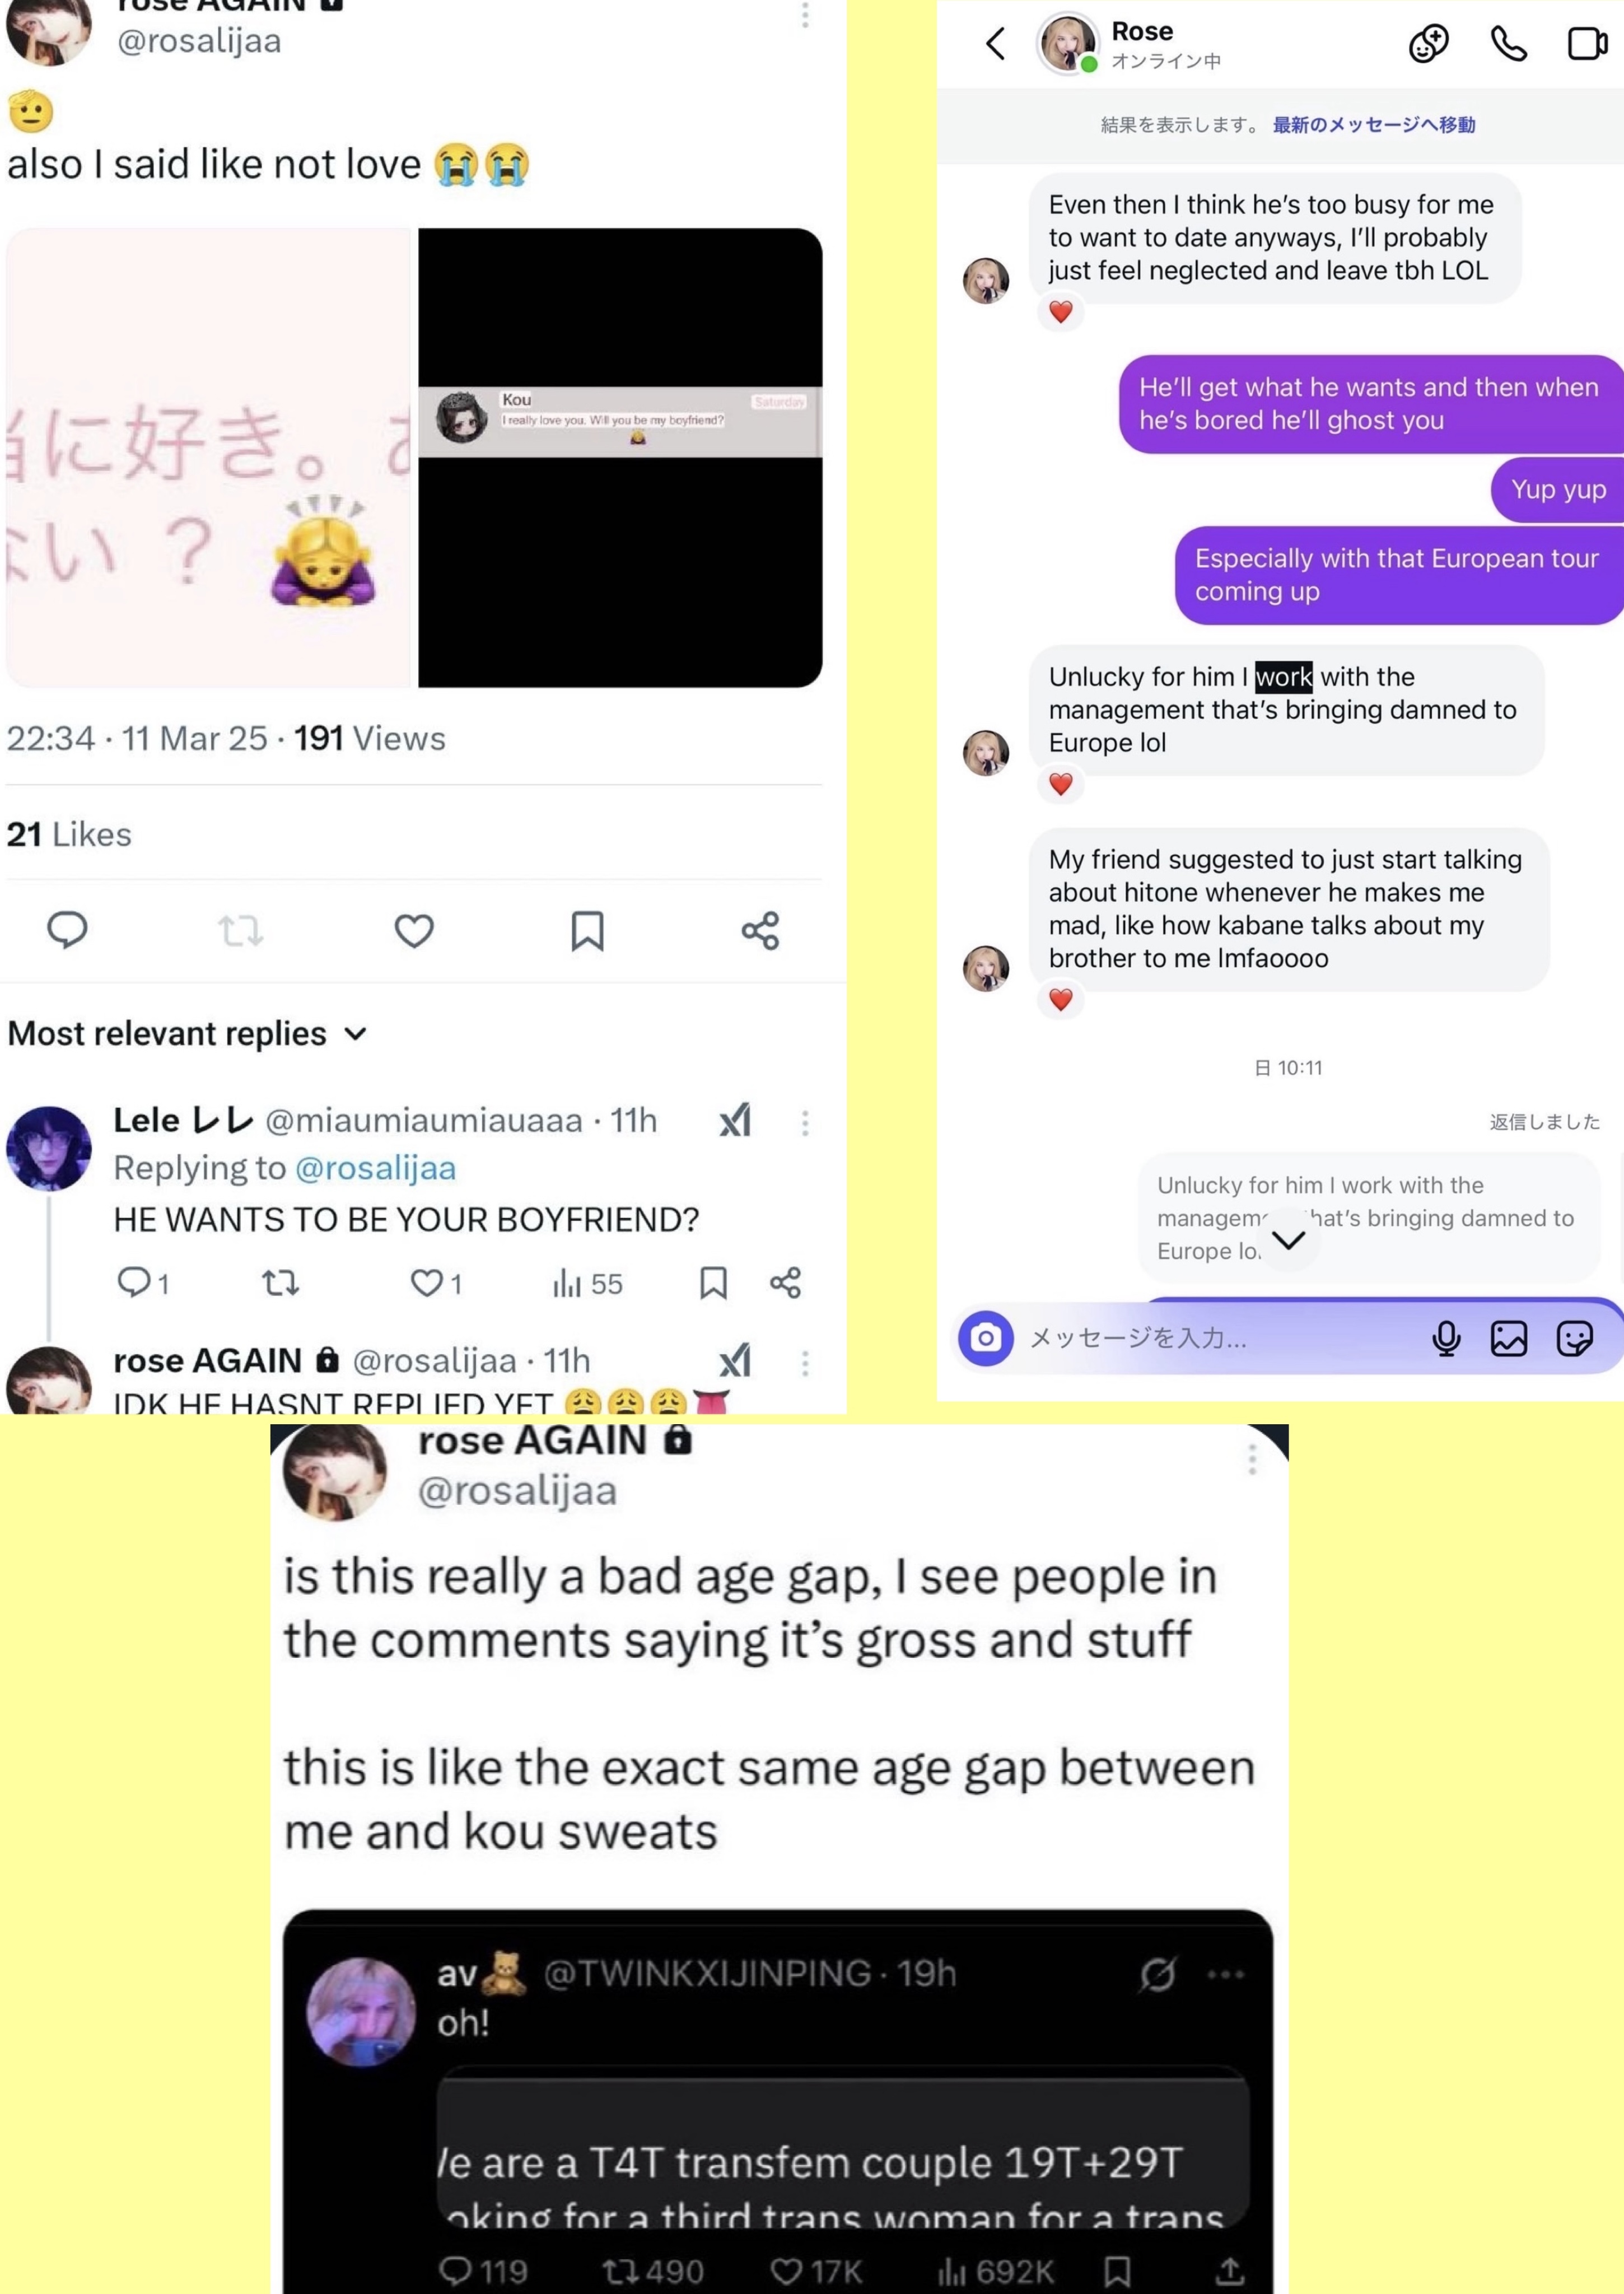Screen dimensions: 1624x2294
Task: Open the more options menu on Lele's reply
Action: (805, 1123)
